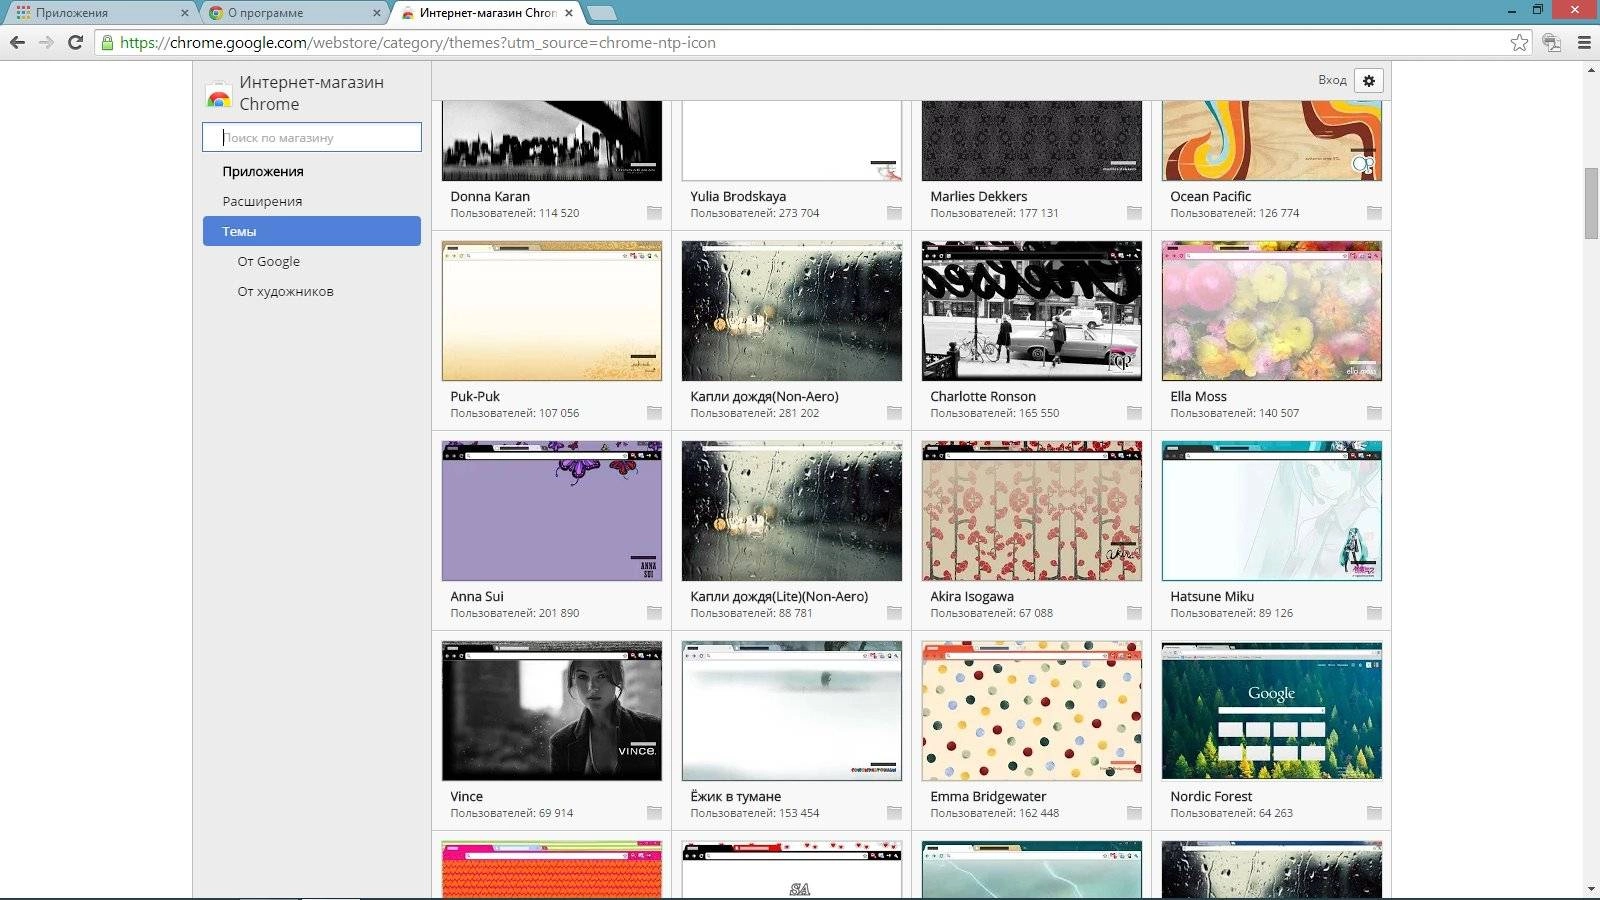Image resolution: width=1600 pixels, height=900 pixels.
Task: Open the Chrome hamburger menu
Action: (x=1584, y=42)
